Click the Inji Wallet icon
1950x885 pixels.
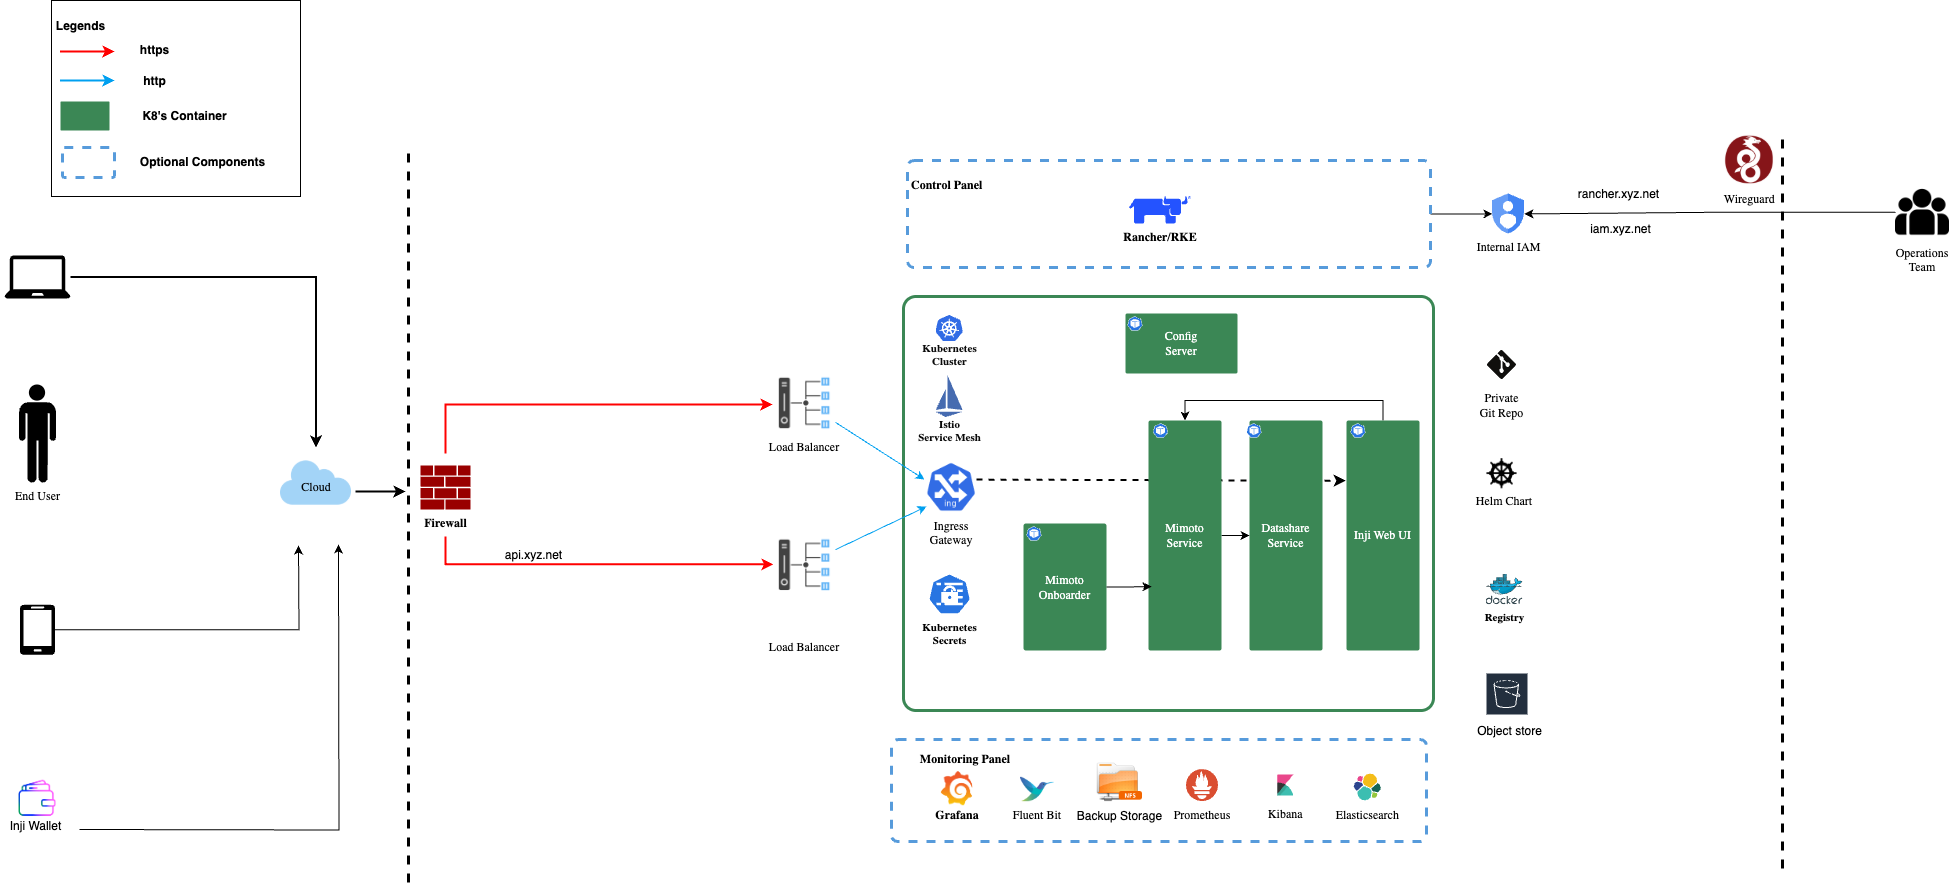point(37,799)
